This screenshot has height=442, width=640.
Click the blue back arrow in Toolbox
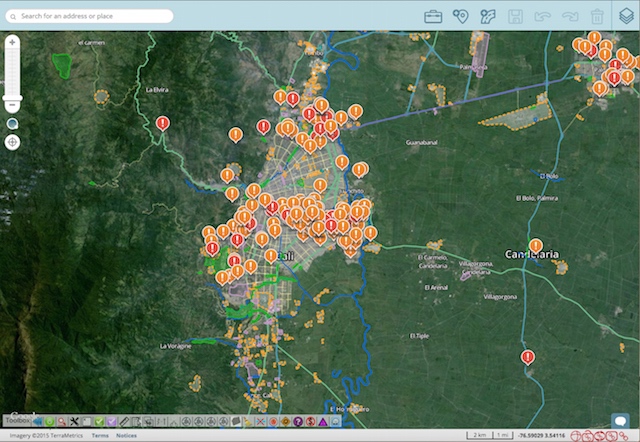pyautogui.click(x=38, y=421)
